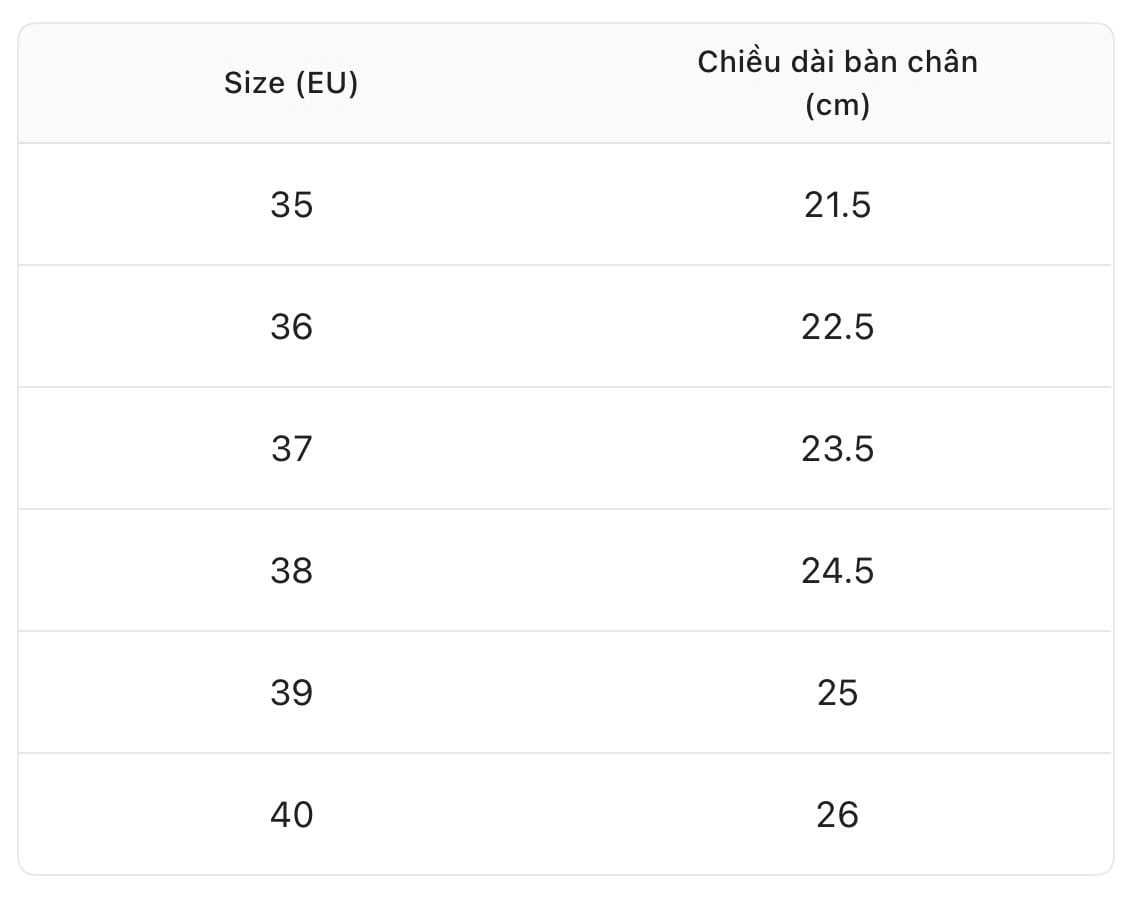Click the 22.5 foot length value

coord(837,327)
